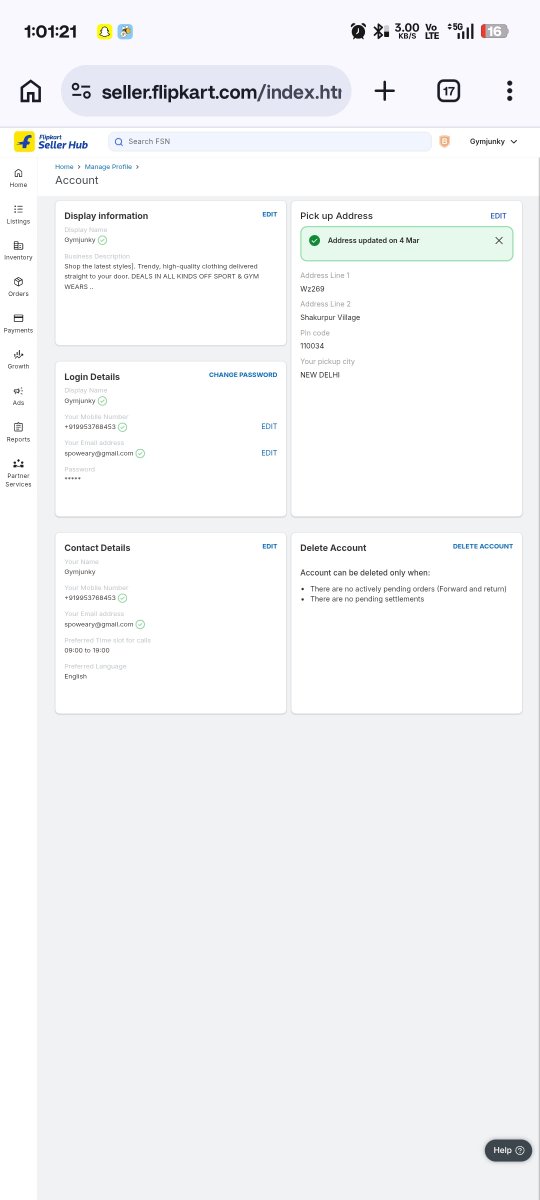Viewport: 540px width, 1200px height.
Task: Tap Snapchat notification icon in status bar
Action: [103, 32]
